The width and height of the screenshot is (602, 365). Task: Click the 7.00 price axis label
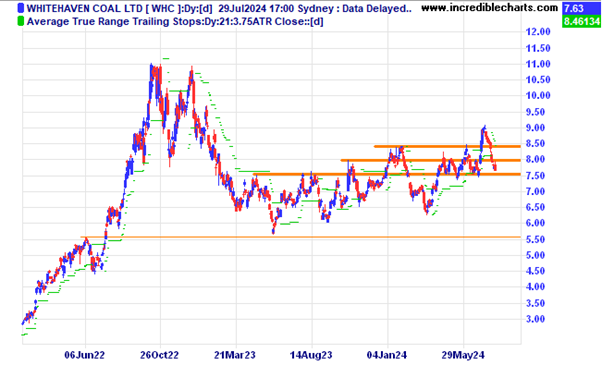[535, 192]
